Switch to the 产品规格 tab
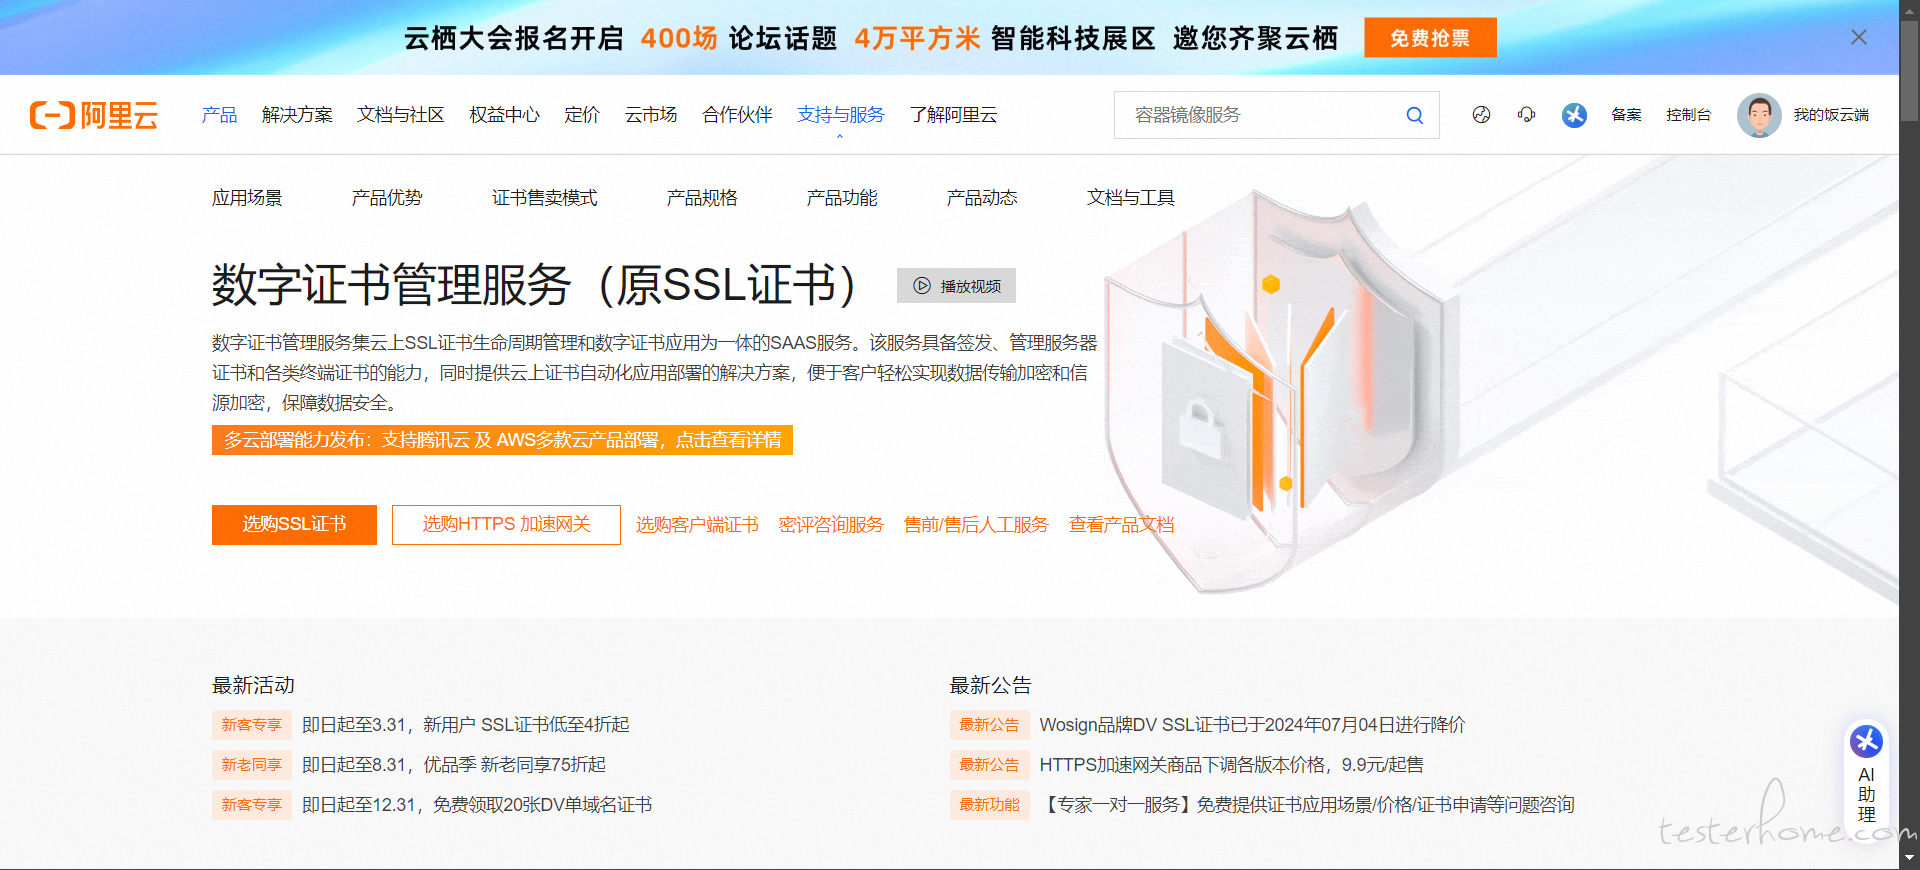 pyautogui.click(x=702, y=198)
